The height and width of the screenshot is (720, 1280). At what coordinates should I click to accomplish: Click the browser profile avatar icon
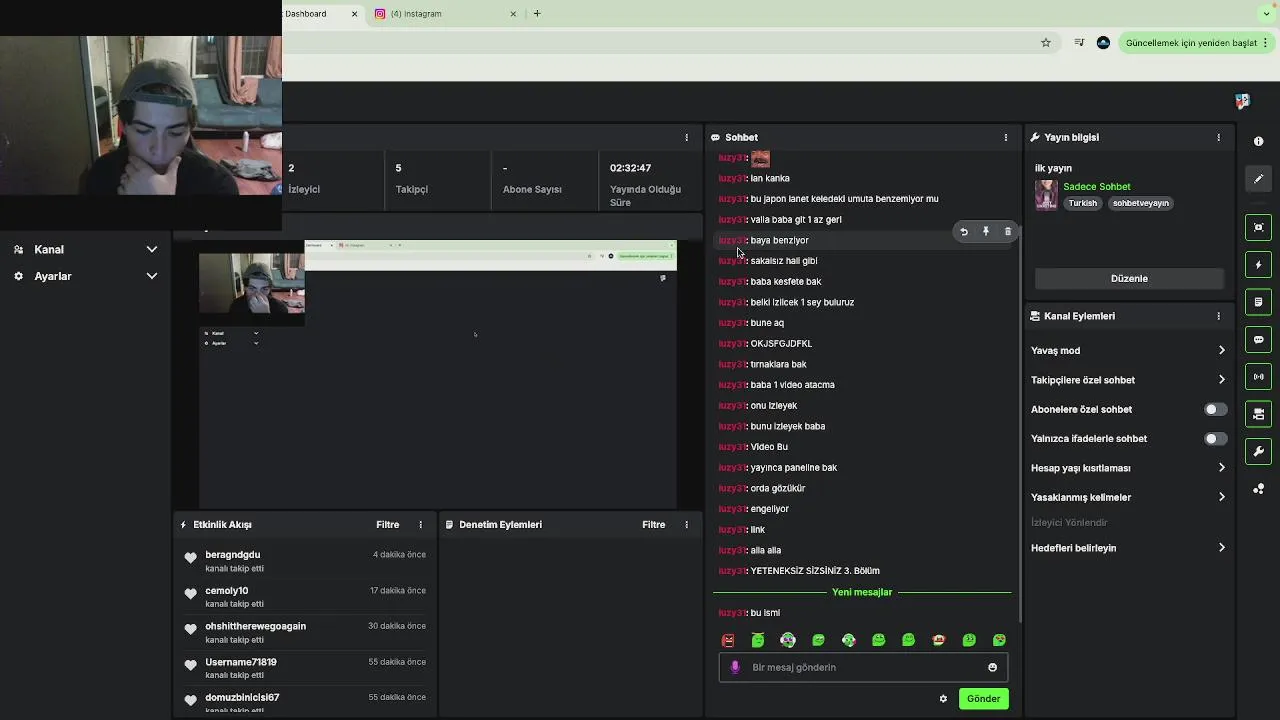[1103, 43]
